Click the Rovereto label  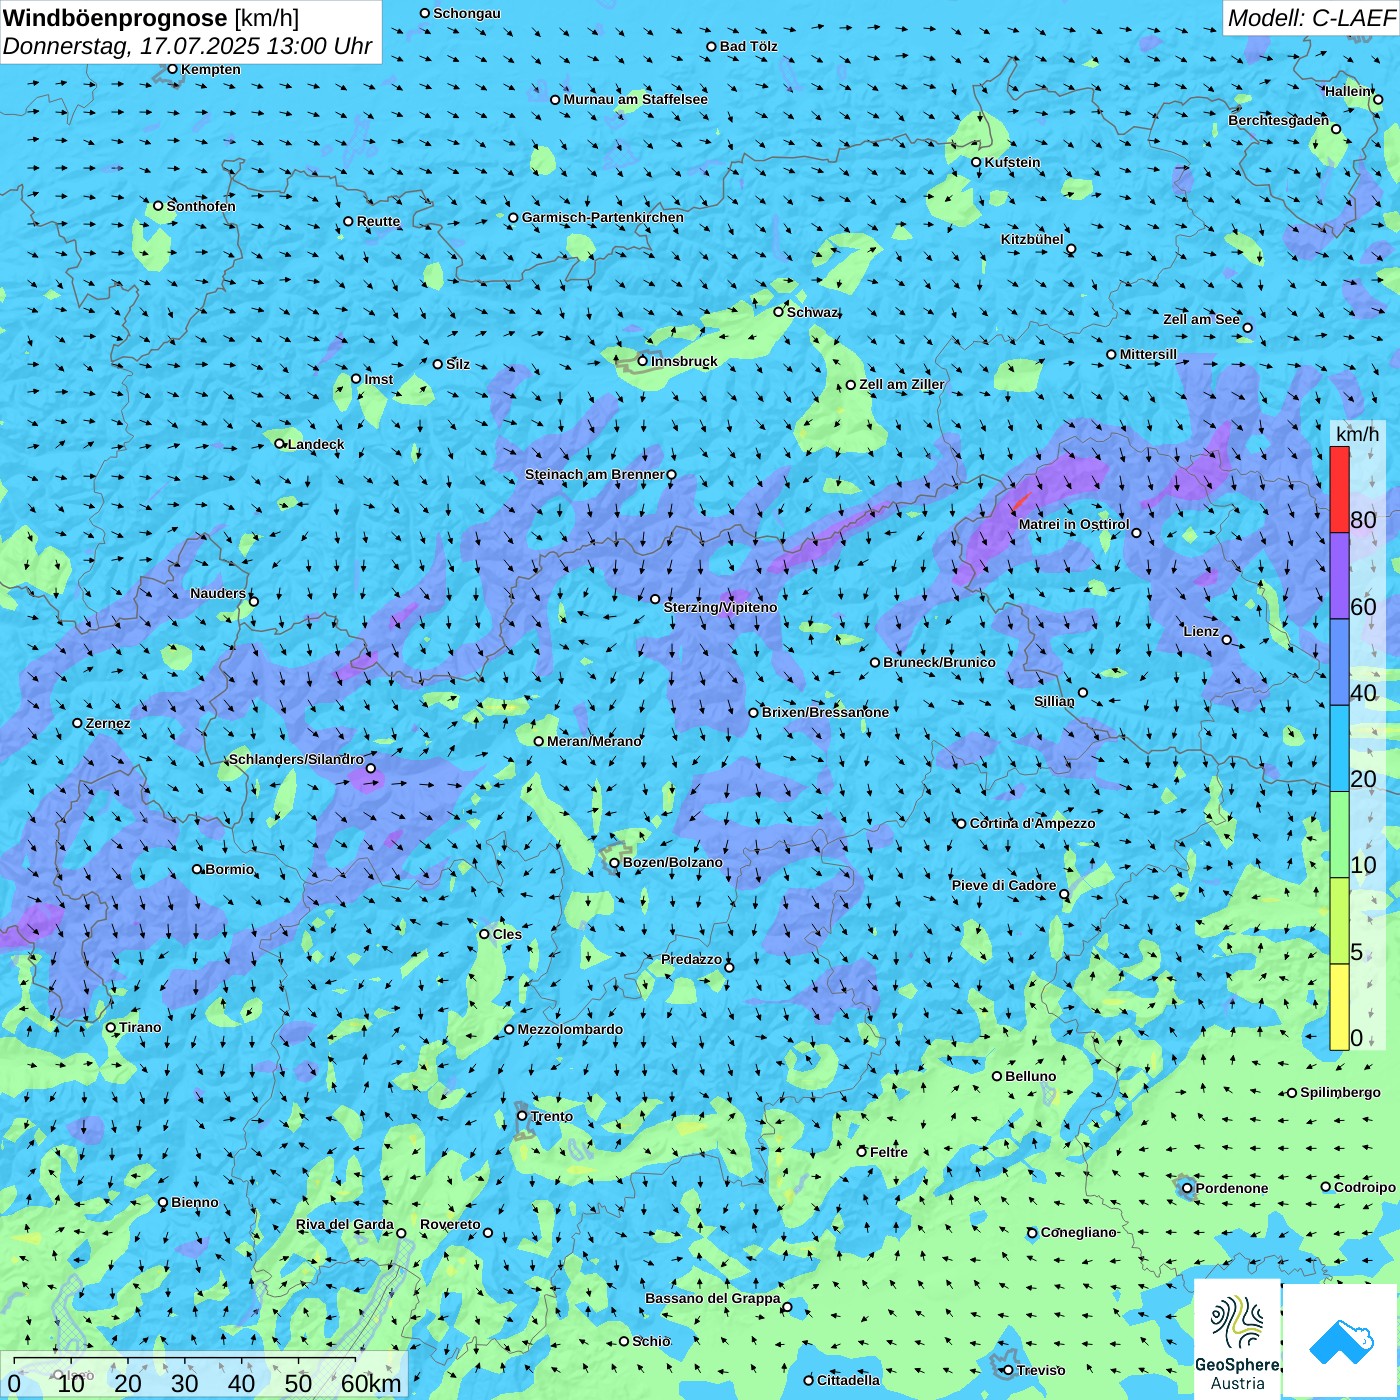(450, 1224)
